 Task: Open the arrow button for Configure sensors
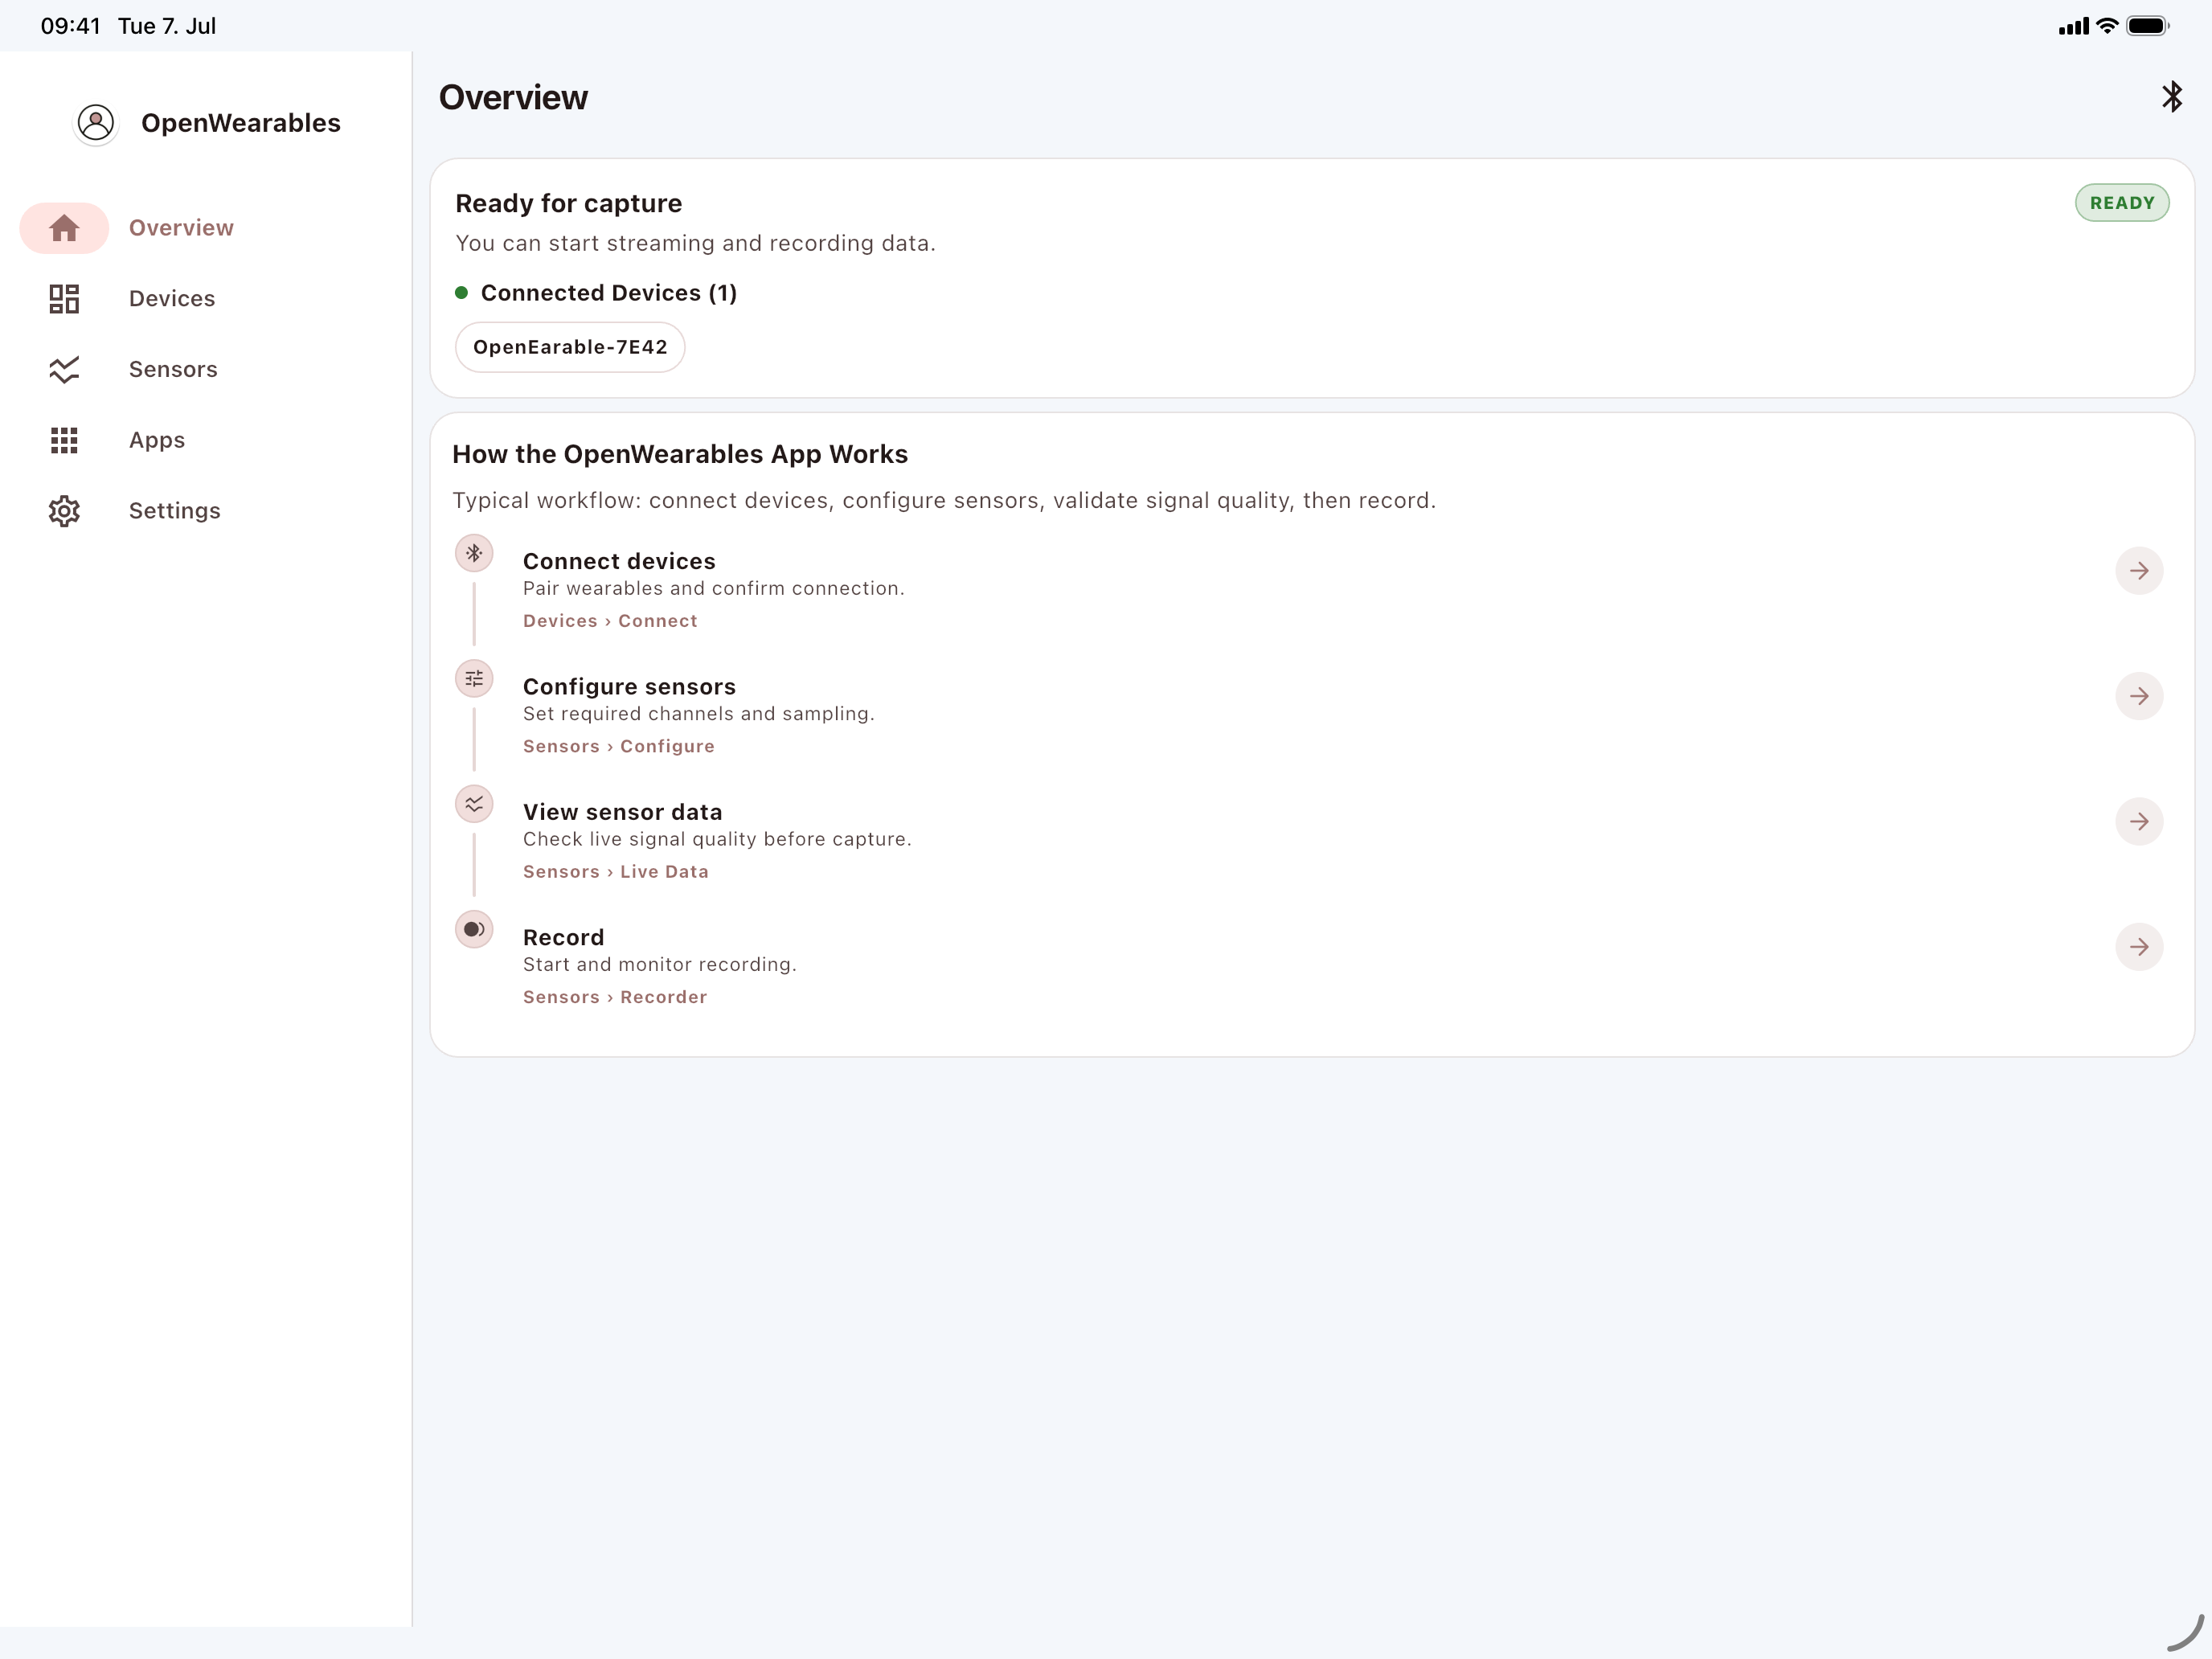(x=2139, y=696)
